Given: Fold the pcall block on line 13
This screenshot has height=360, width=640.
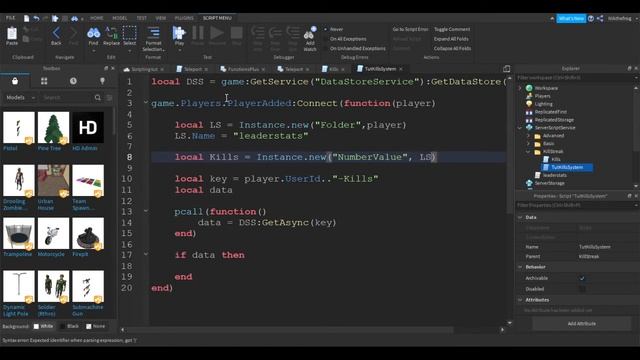Looking at the screenshot, I should click(146, 211).
